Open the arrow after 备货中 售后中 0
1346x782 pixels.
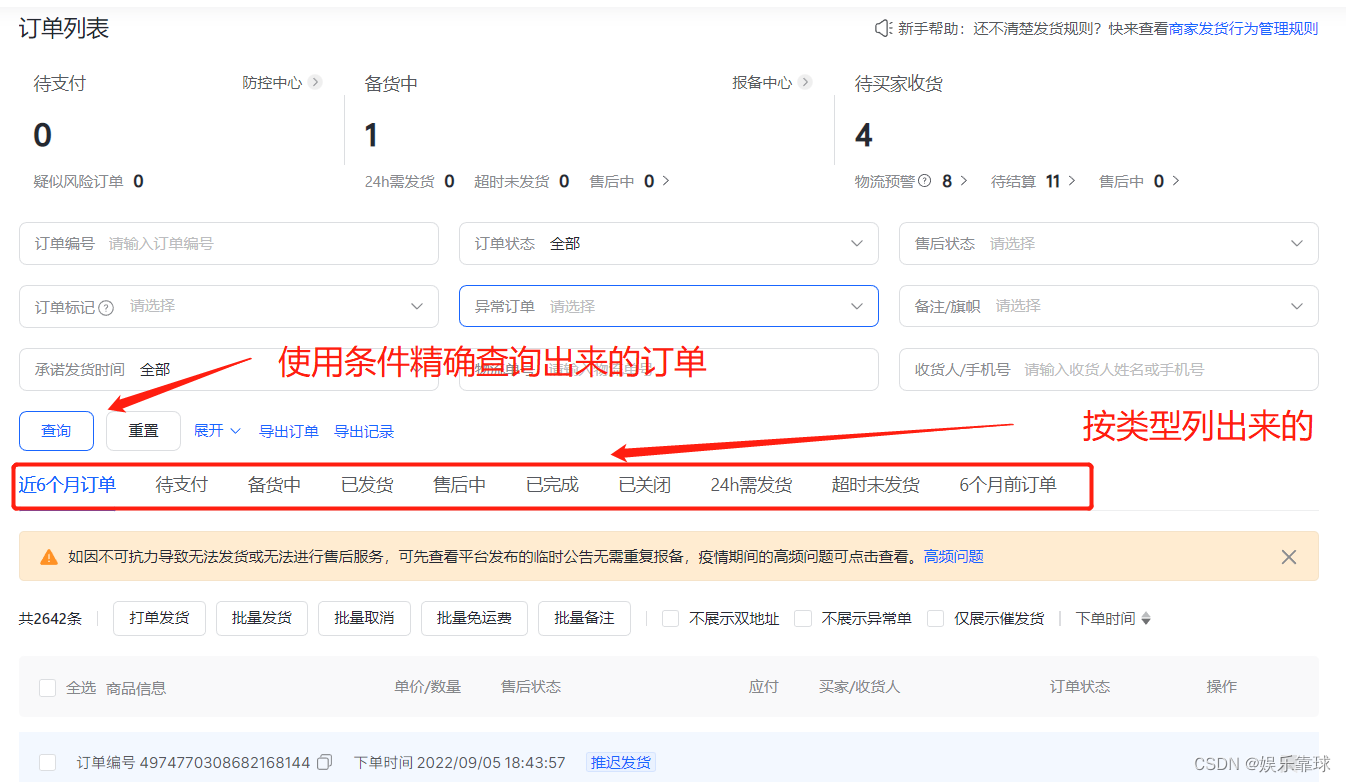(x=666, y=181)
